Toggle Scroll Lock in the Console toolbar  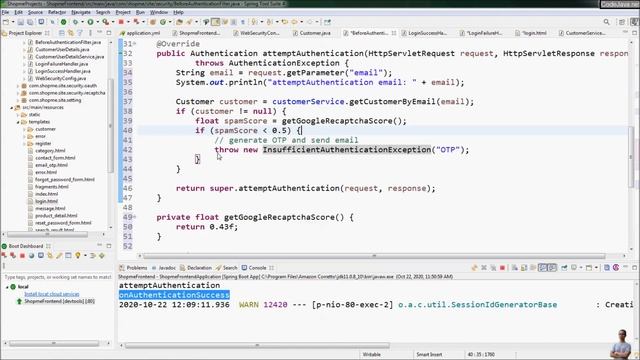tap(524, 268)
